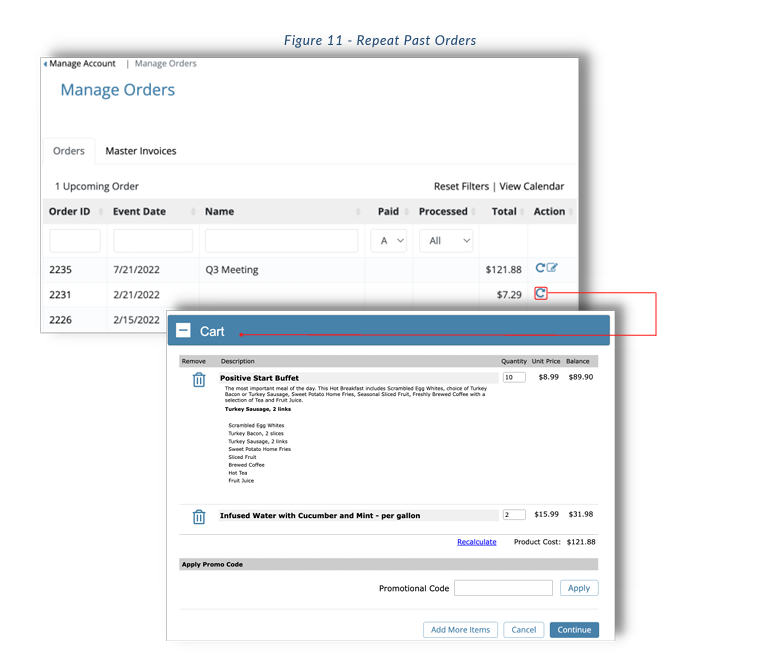Click event date 7/21/2022
Image resolution: width=764 pixels, height=660 pixels.
136,270
